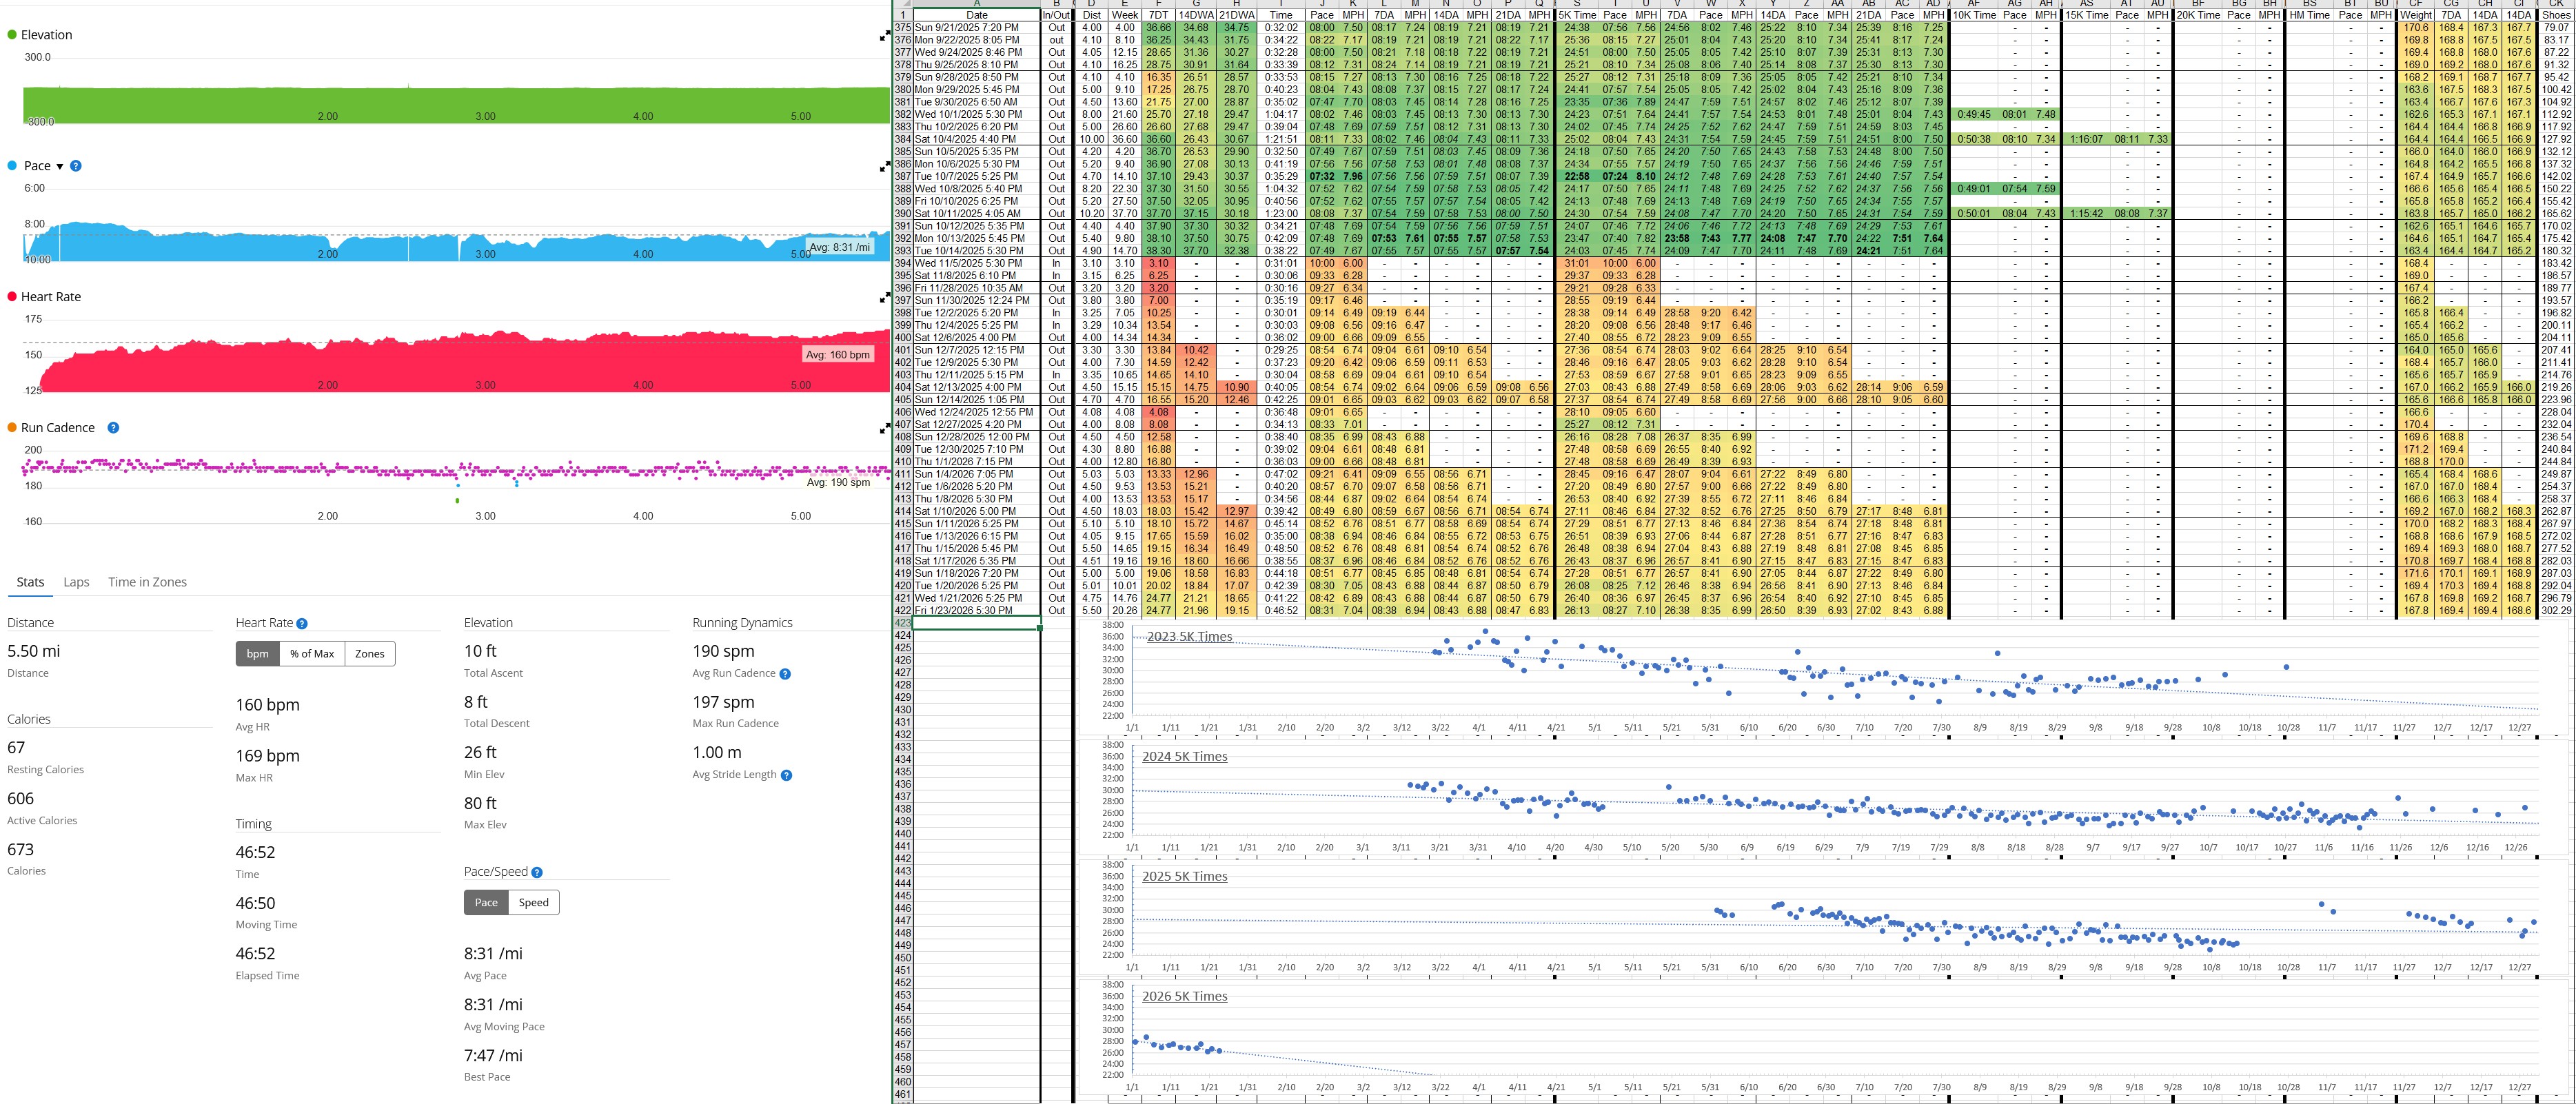2576x1104 pixels.
Task: Click help icon next to Heart Rate stats heading
Action: click(302, 624)
